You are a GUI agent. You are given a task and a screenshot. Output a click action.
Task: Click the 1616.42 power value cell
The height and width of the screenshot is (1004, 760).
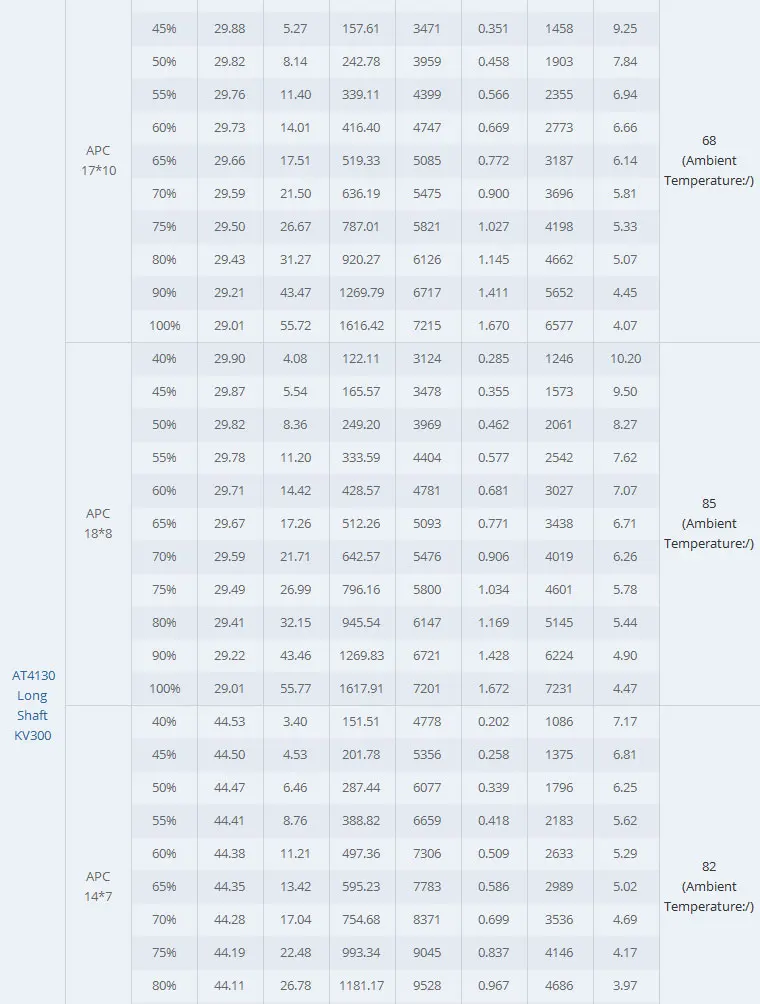coord(362,325)
